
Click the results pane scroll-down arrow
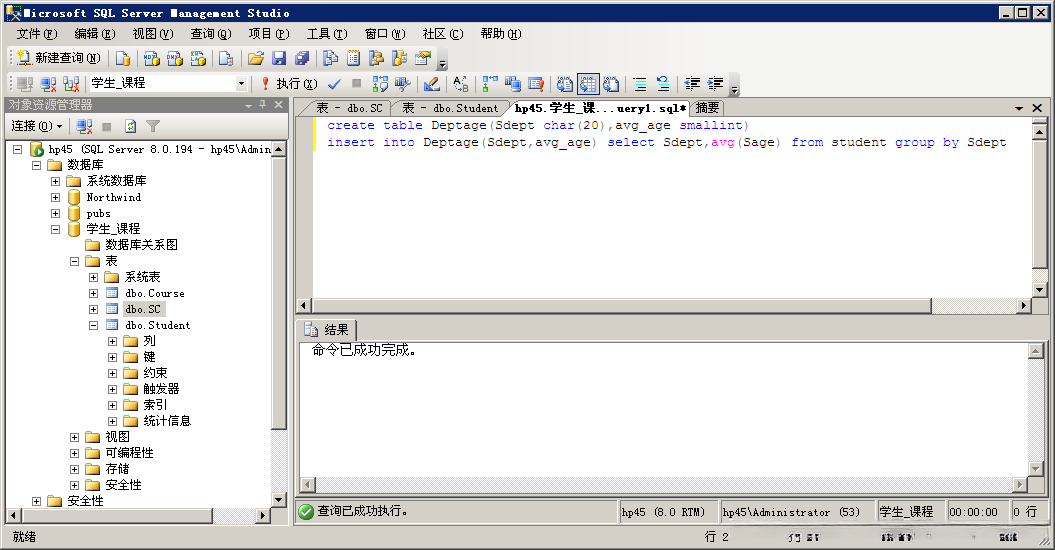click(x=1036, y=469)
